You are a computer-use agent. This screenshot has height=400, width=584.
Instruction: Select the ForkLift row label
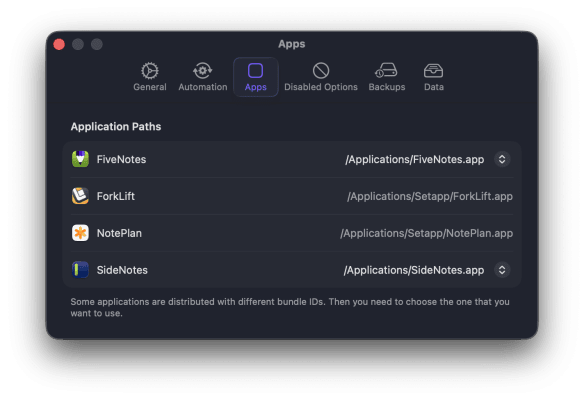[x=115, y=196]
